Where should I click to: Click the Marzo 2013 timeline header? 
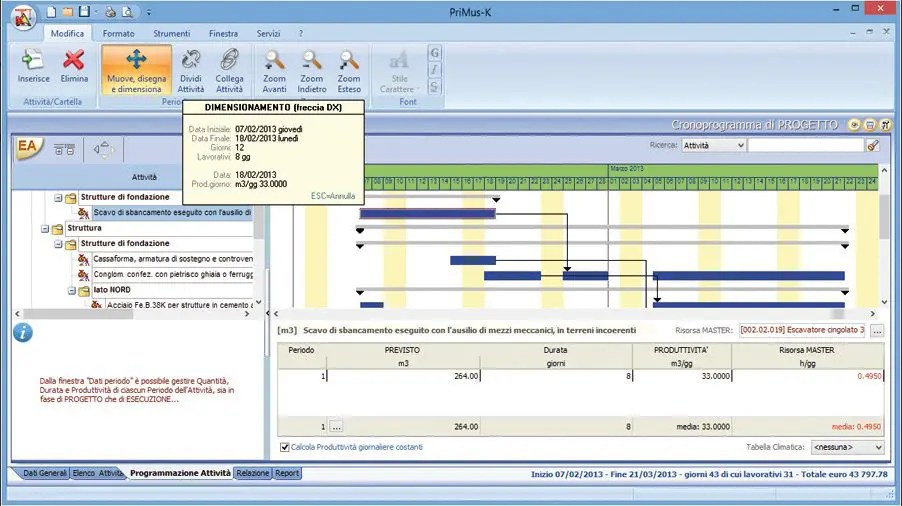[627, 169]
